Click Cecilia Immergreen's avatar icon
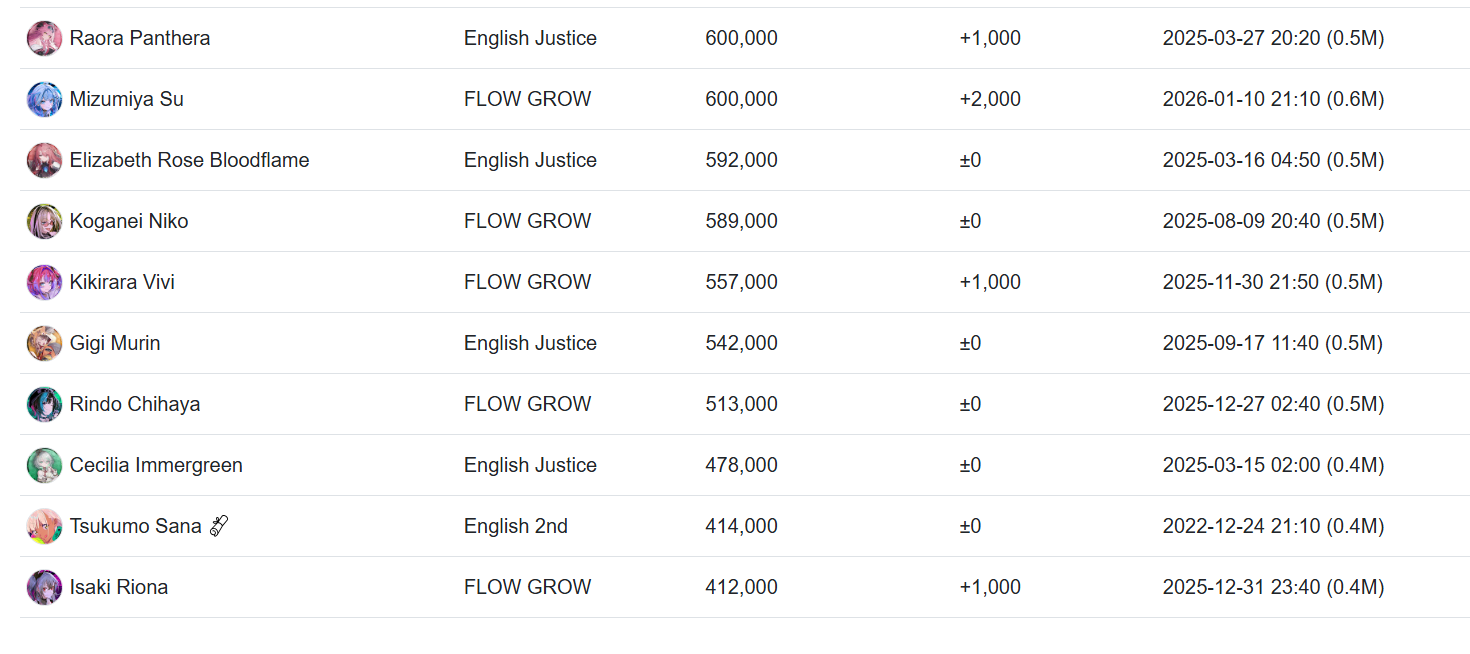This screenshot has height=654, width=1470. click(x=44, y=466)
